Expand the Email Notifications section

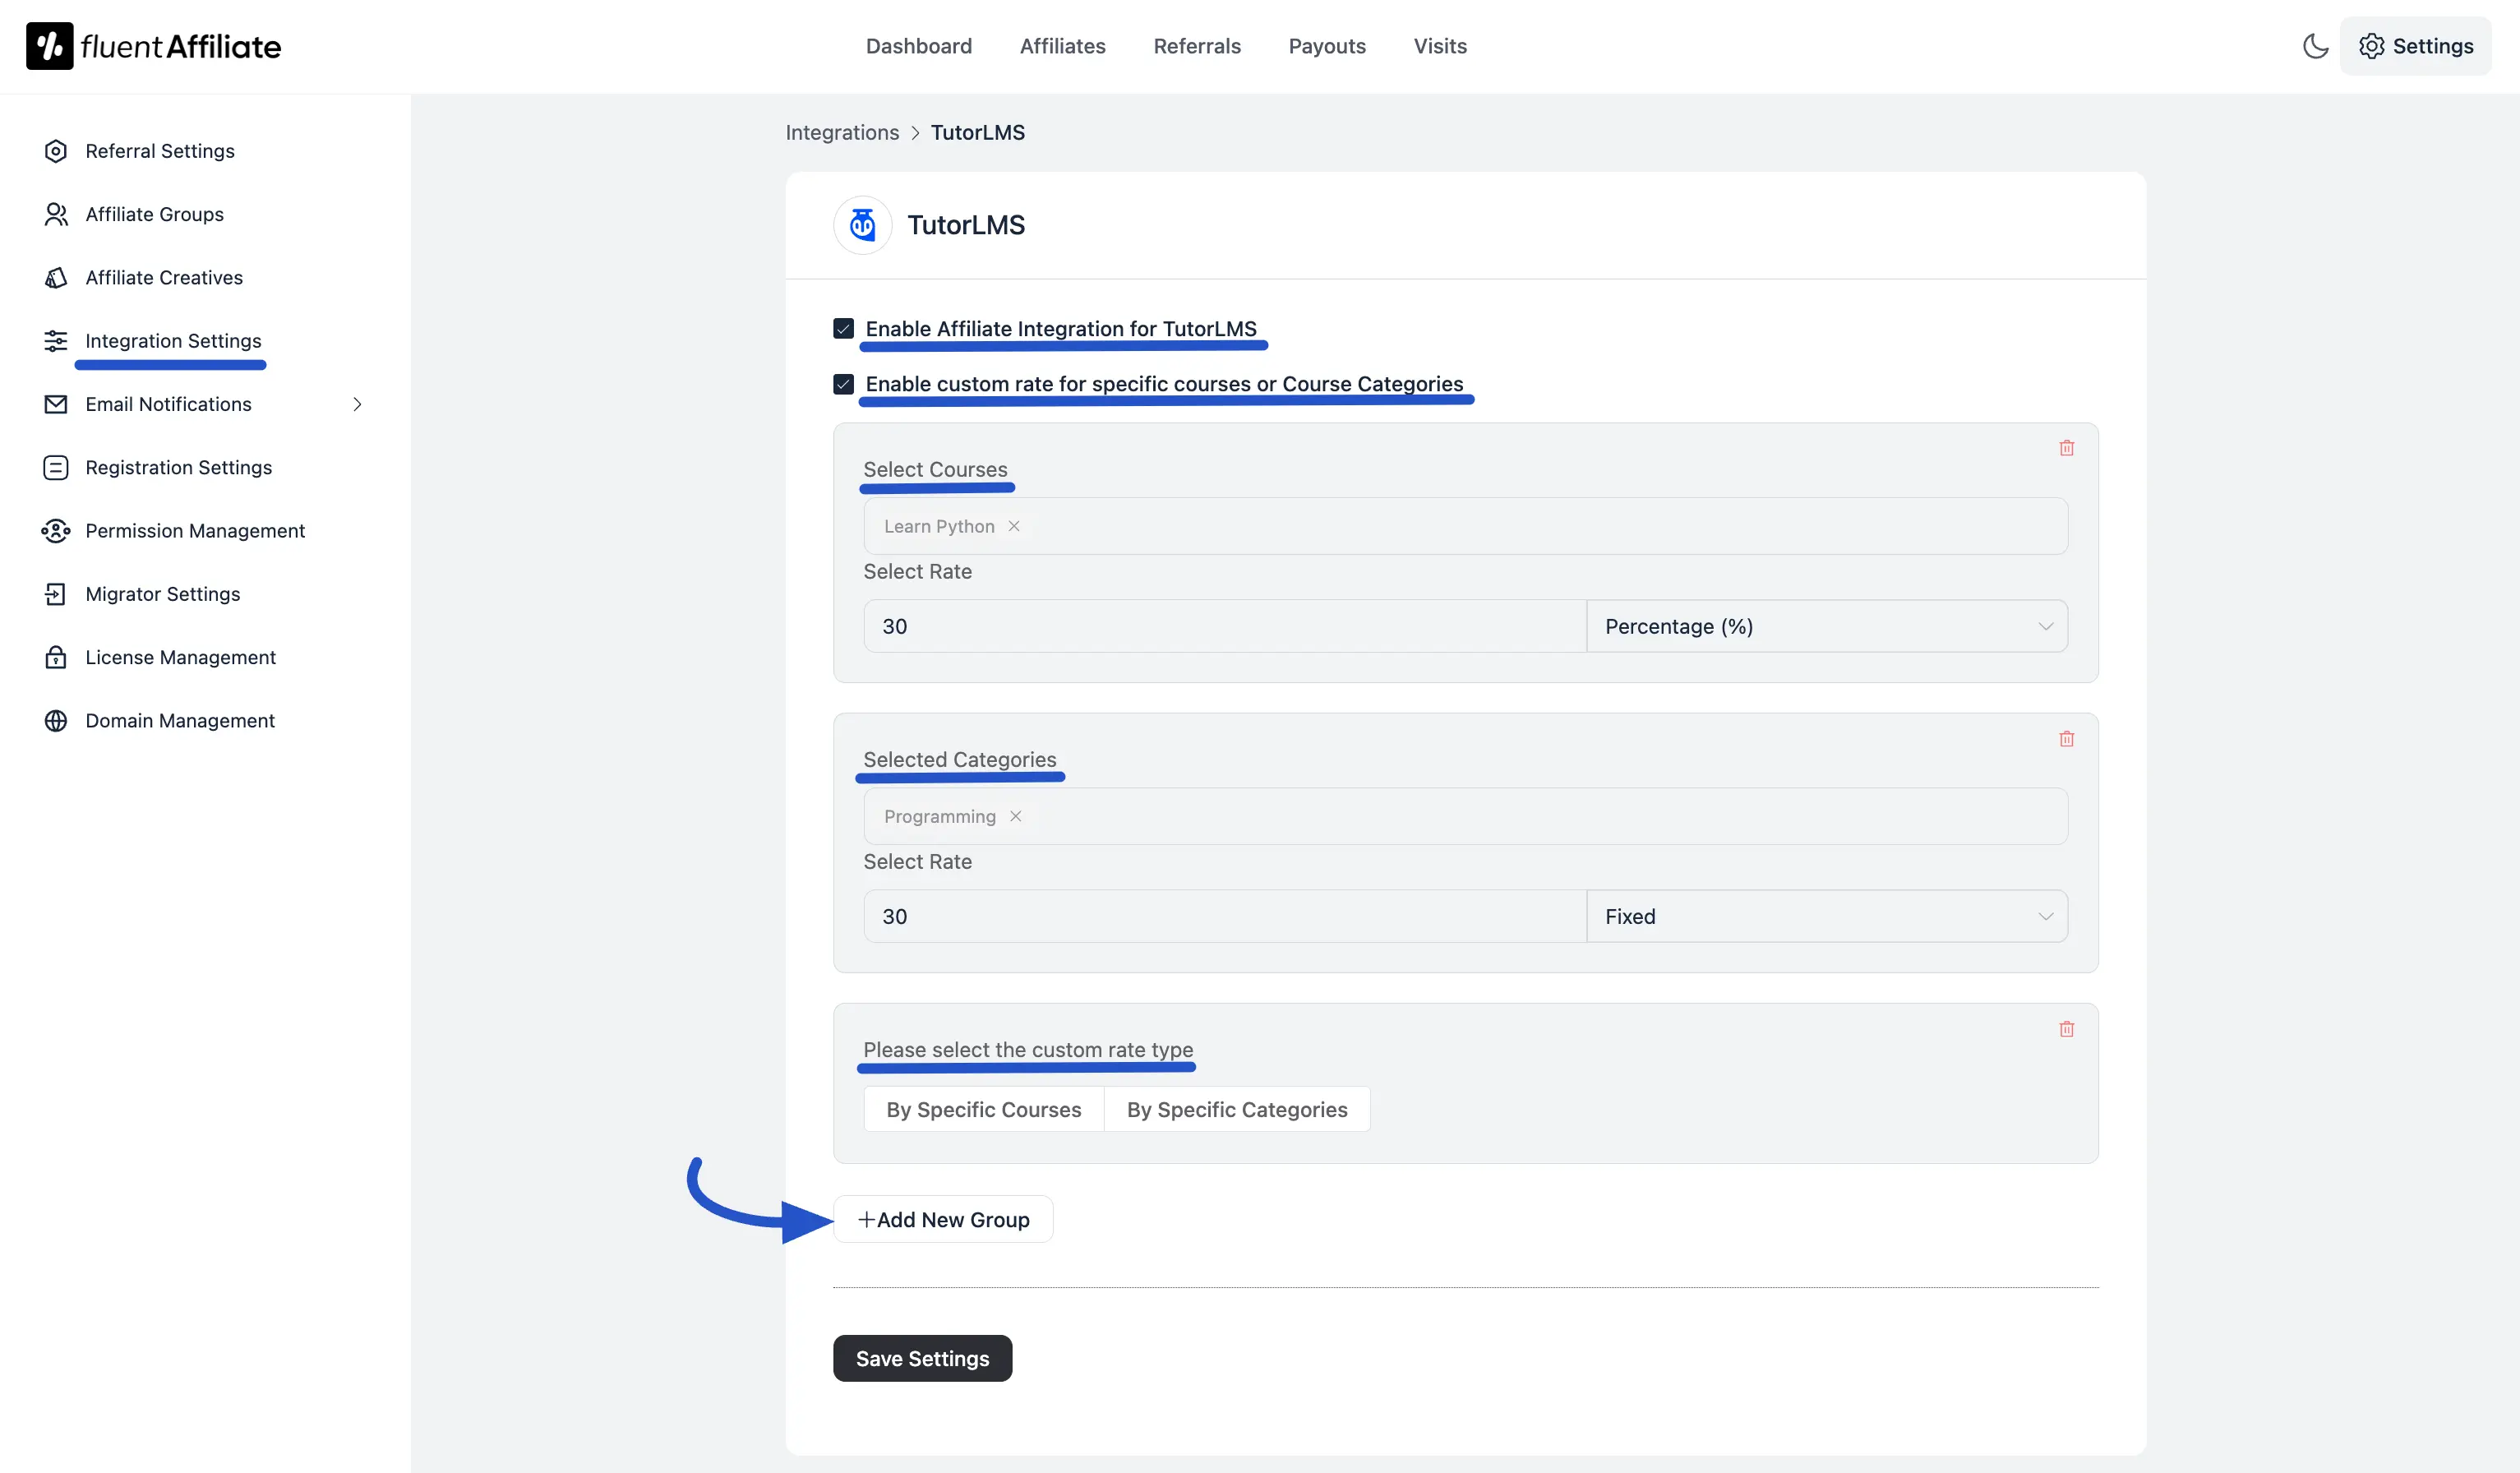pos(358,404)
